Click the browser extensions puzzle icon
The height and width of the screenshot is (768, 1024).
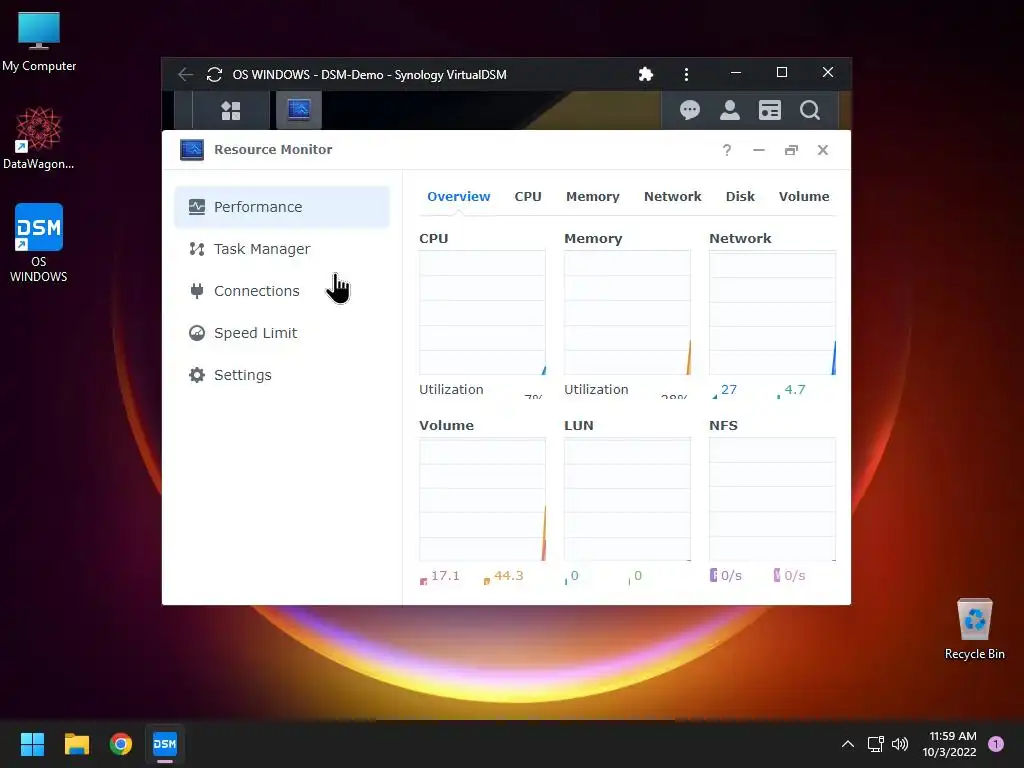point(646,74)
